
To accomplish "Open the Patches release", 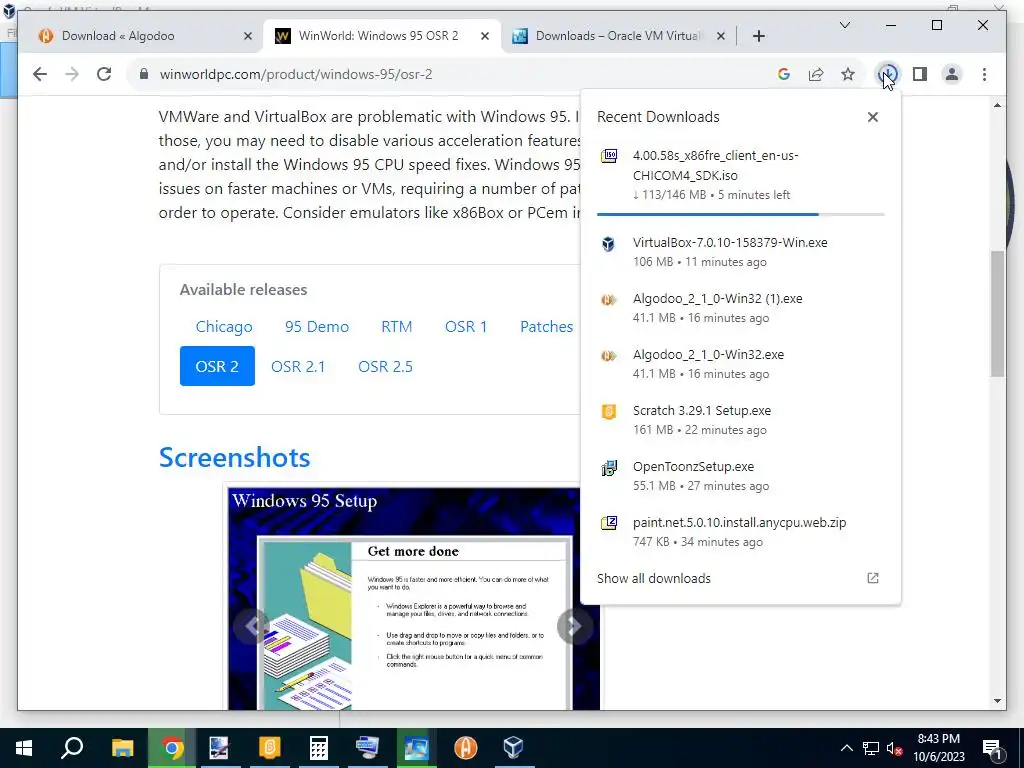I will pos(547,327).
